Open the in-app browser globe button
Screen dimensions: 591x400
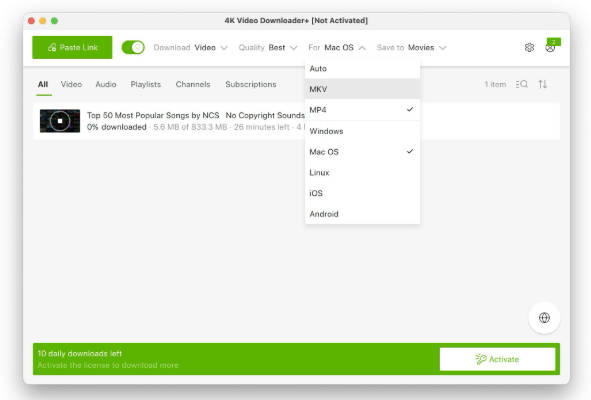point(544,318)
